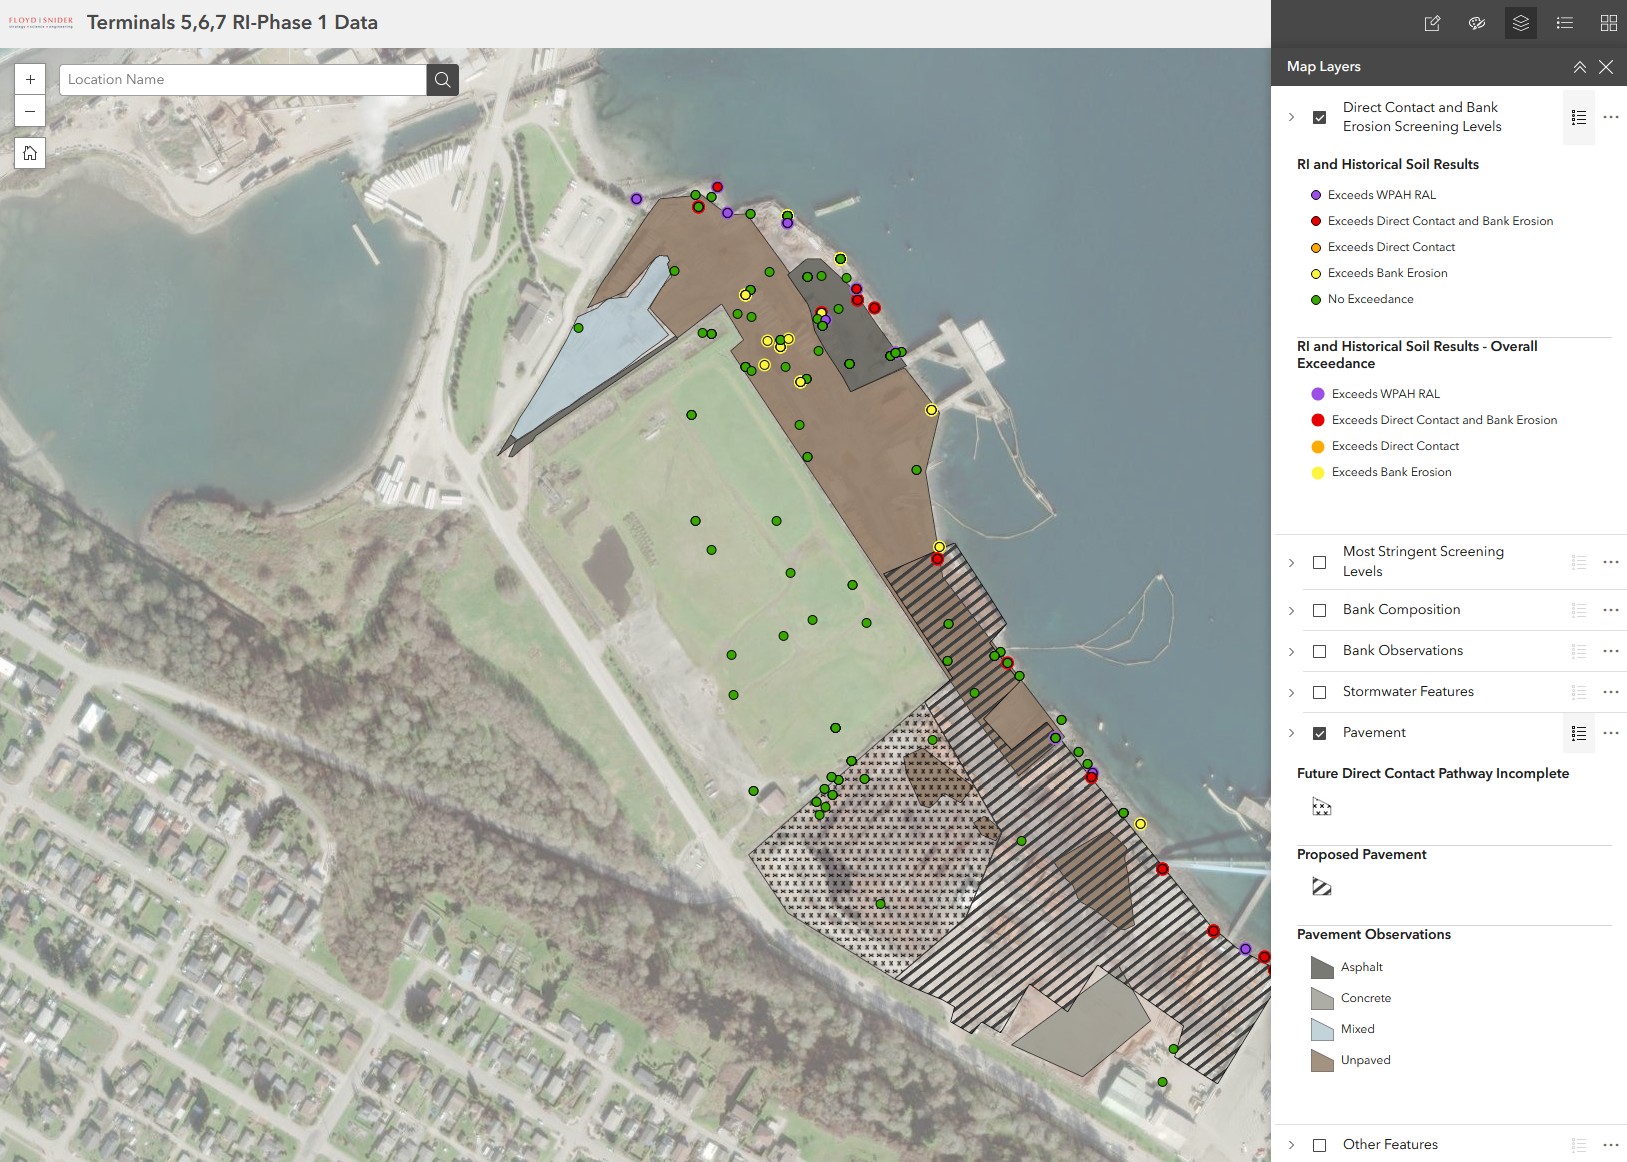Image resolution: width=1627 pixels, height=1162 pixels.
Task: Return map to home extent
Action: point(30,153)
